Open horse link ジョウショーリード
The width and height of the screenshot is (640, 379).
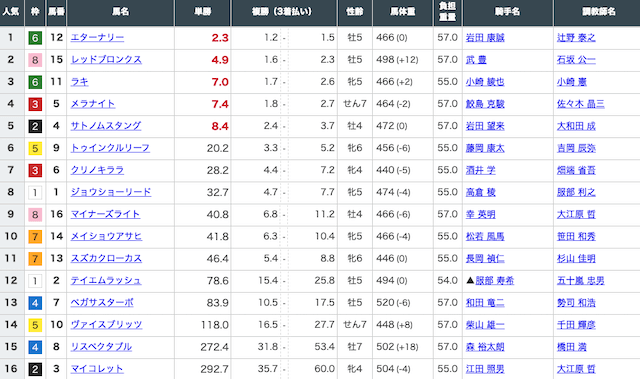click(x=111, y=192)
